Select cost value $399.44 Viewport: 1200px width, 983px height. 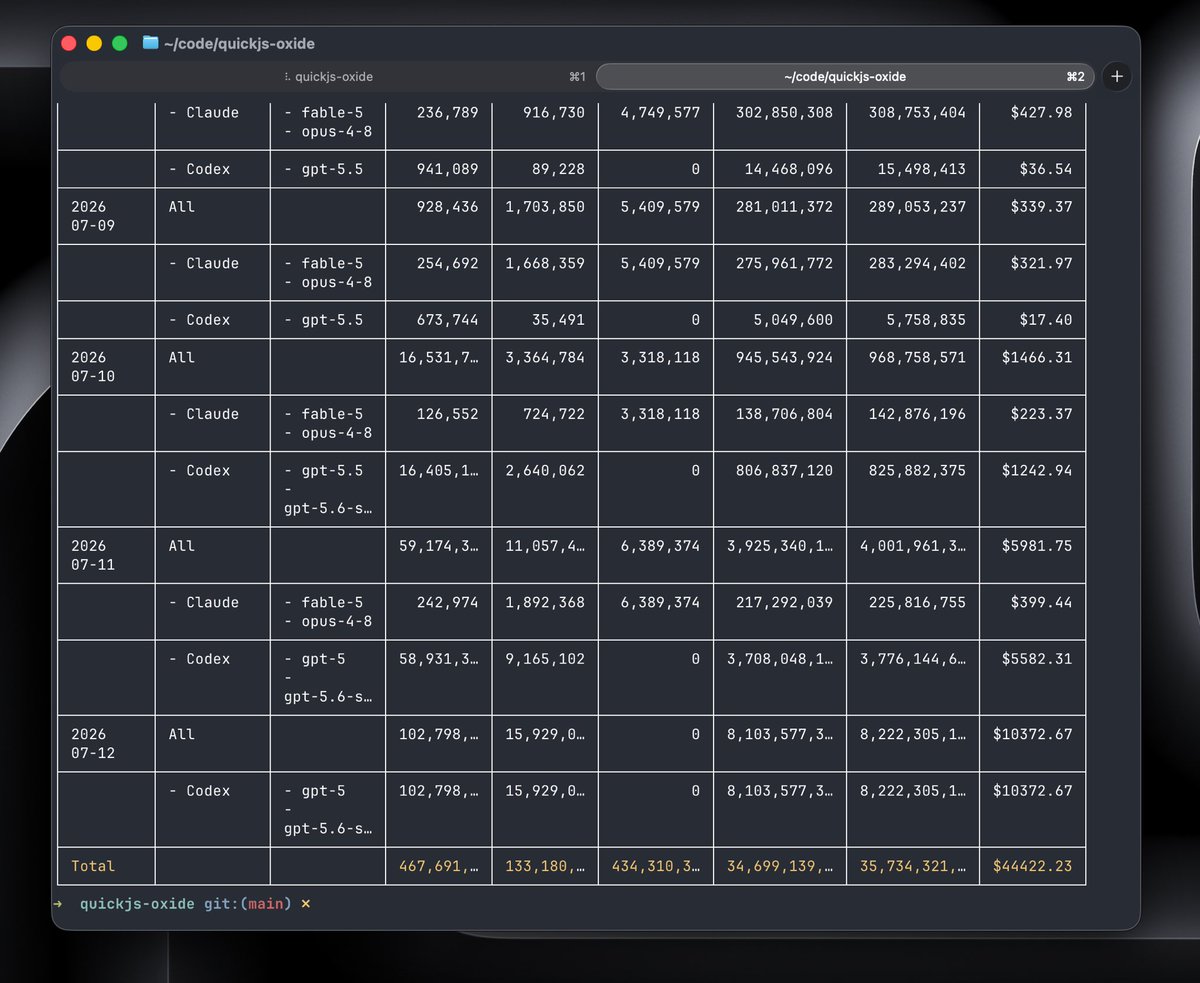pyautogui.click(x=1041, y=602)
